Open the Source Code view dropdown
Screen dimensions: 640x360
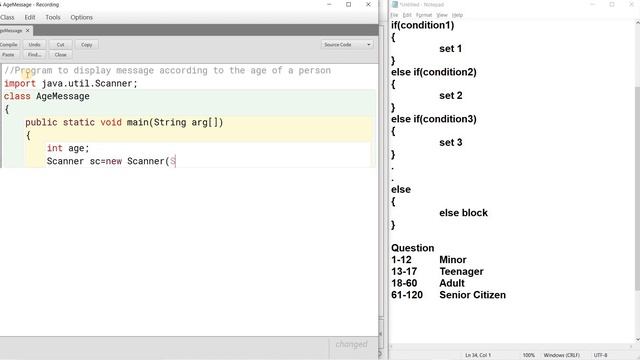[347, 44]
